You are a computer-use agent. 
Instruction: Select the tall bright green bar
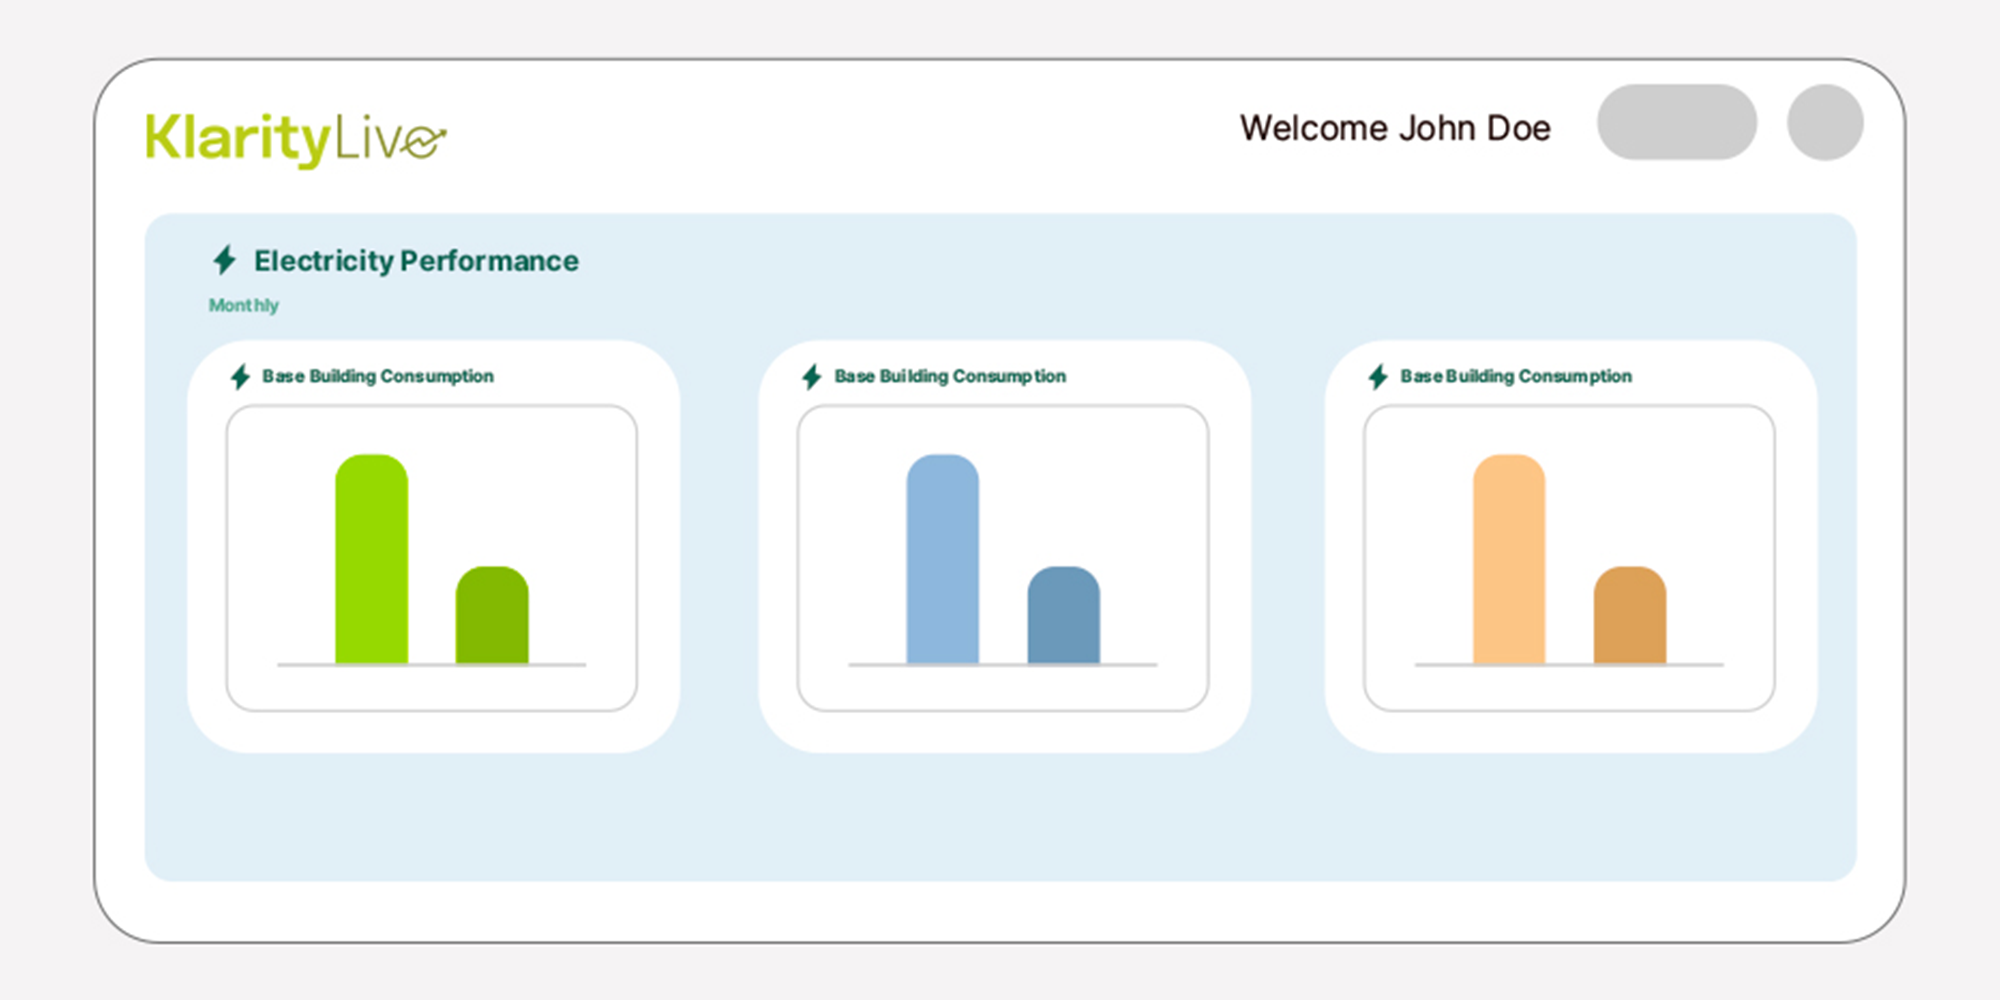371,559
